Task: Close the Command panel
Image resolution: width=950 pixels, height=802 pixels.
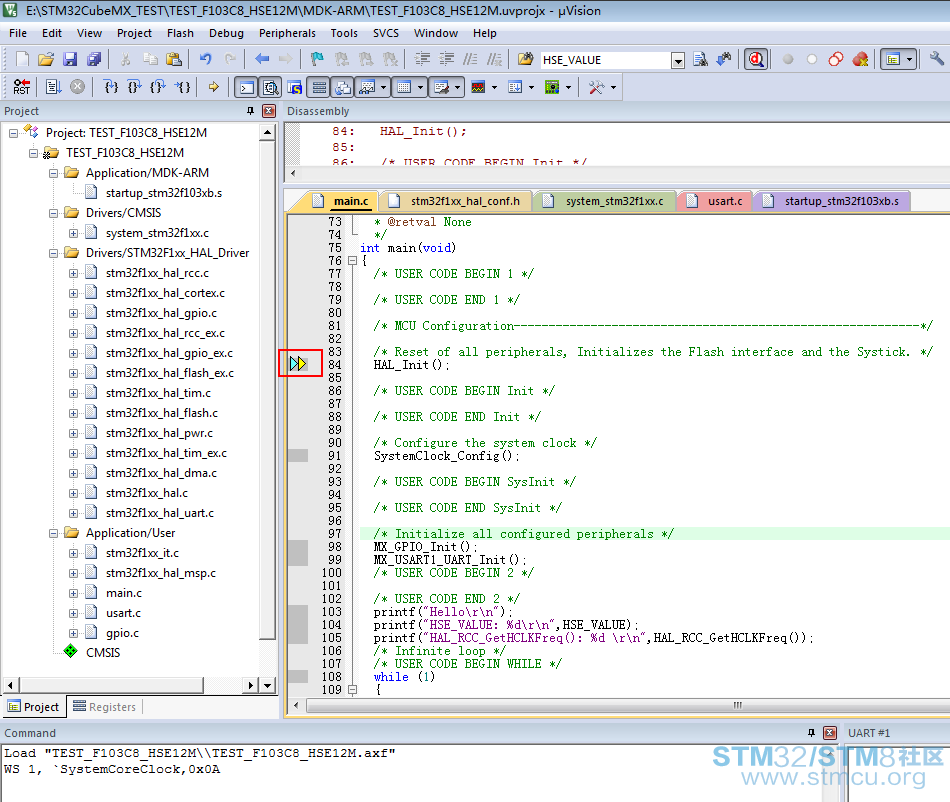Action: (x=830, y=733)
